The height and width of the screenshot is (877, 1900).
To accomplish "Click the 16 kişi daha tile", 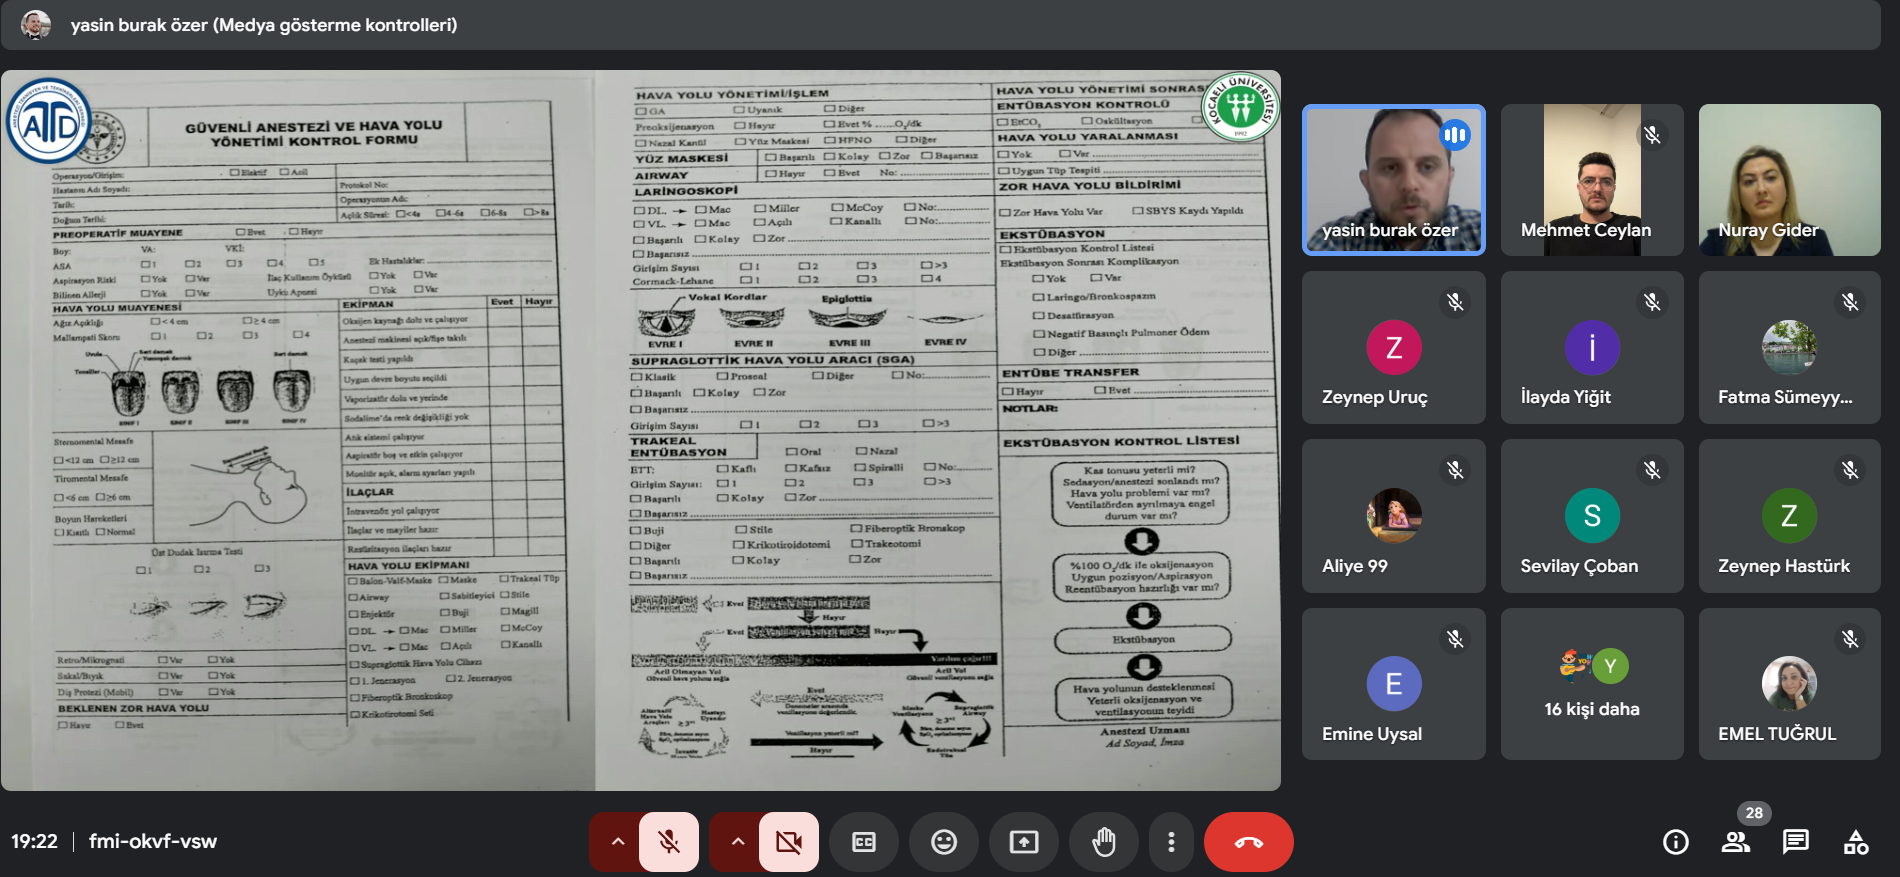I will [x=1591, y=685].
